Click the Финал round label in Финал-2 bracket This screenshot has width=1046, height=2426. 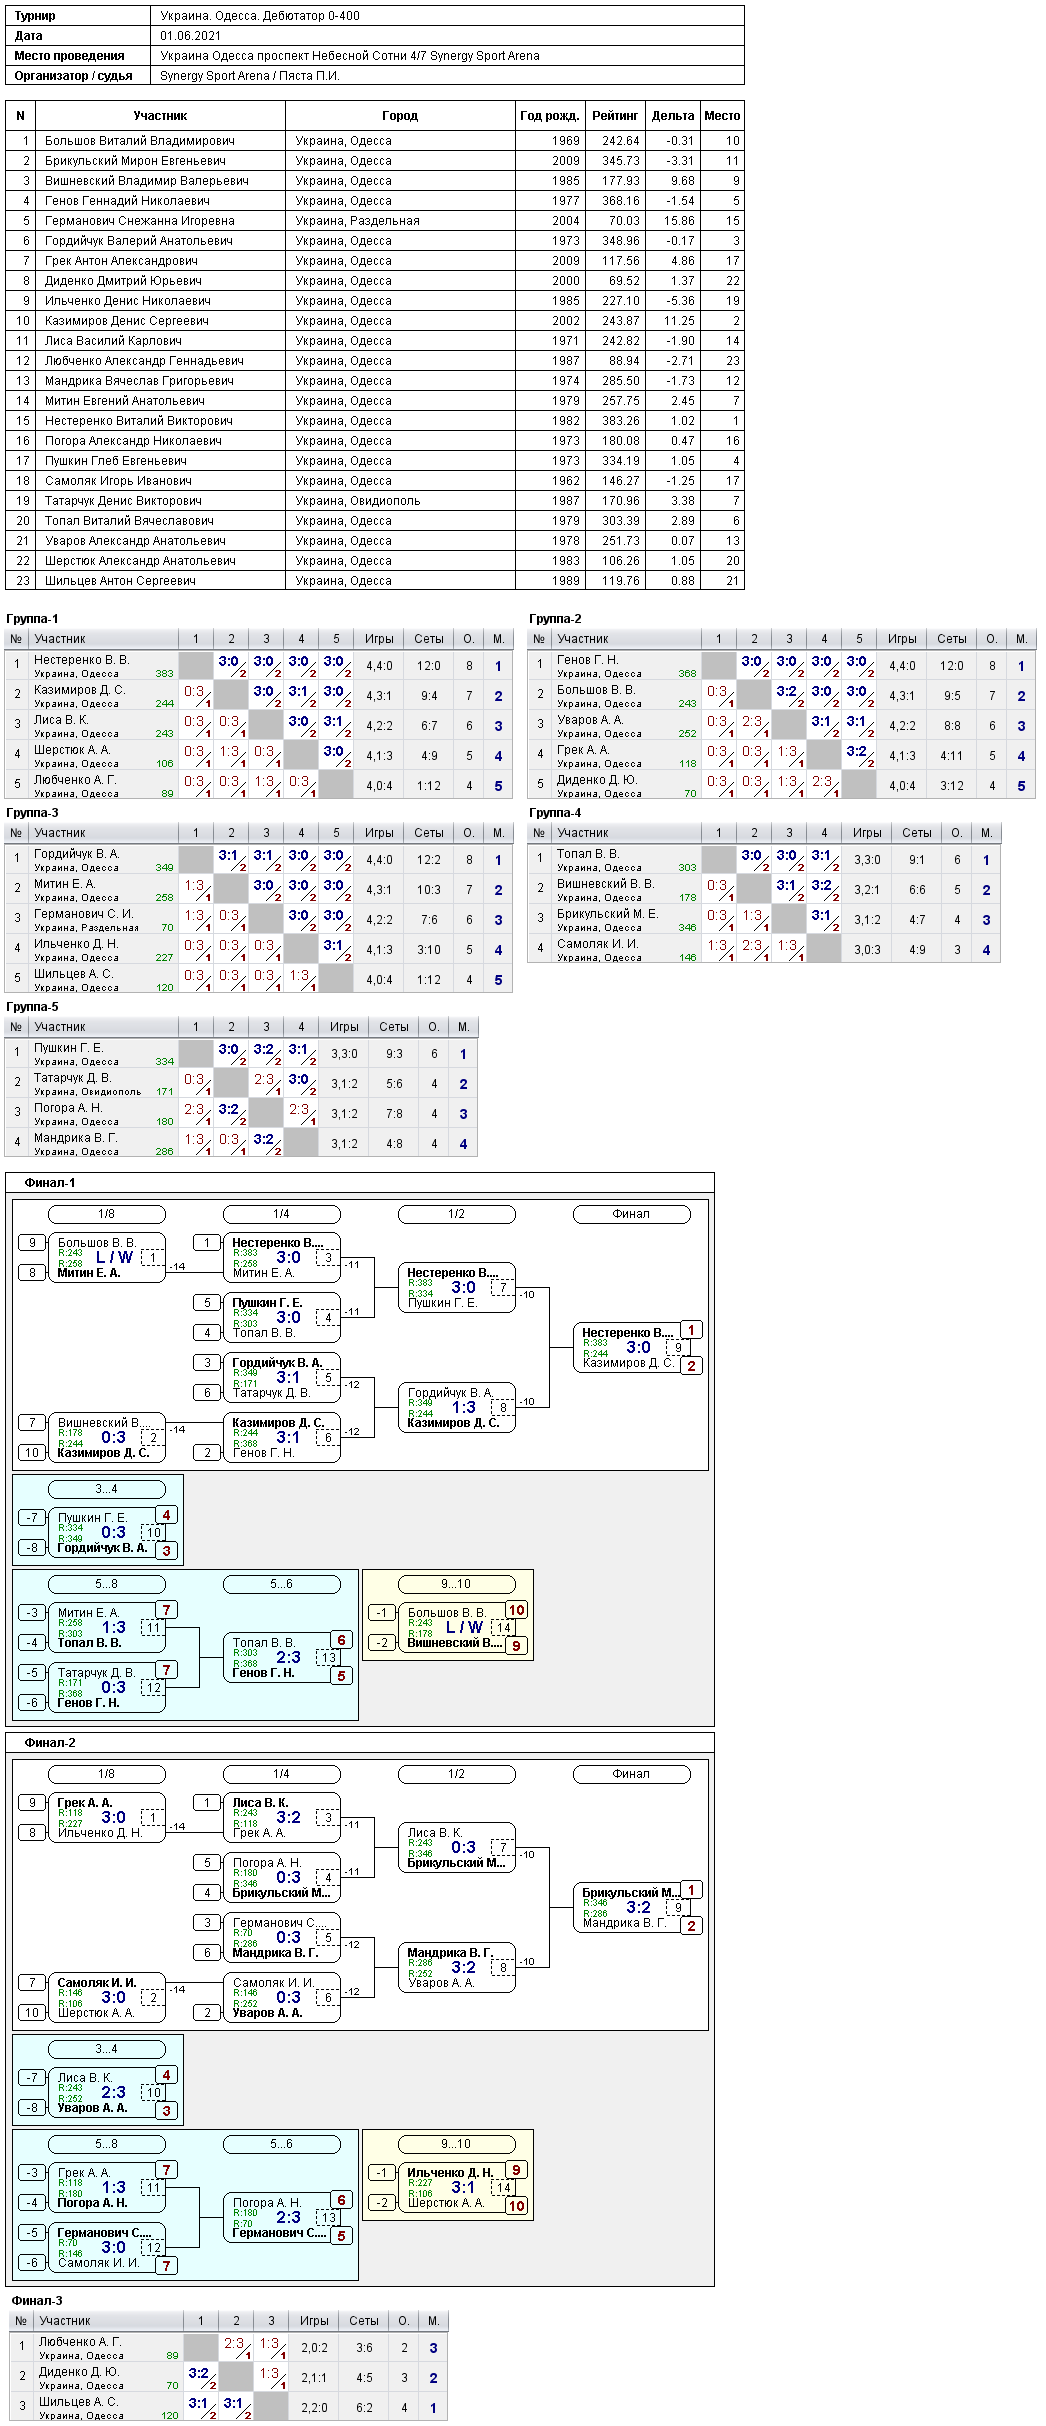[x=632, y=1774]
